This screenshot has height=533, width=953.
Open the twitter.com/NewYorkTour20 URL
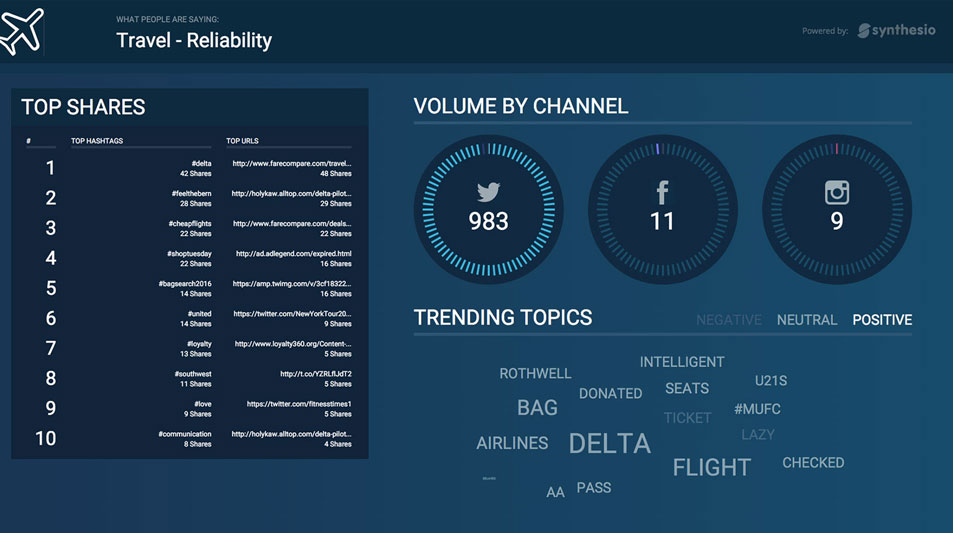click(x=292, y=314)
